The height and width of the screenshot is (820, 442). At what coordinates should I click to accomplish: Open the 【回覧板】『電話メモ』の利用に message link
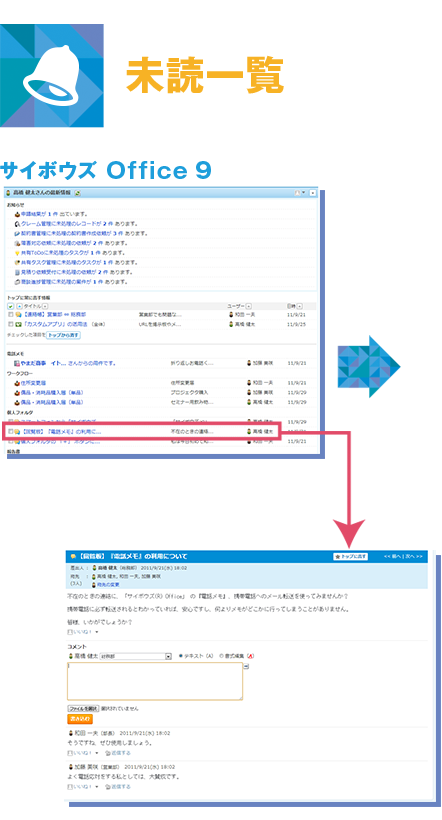click(x=62, y=432)
